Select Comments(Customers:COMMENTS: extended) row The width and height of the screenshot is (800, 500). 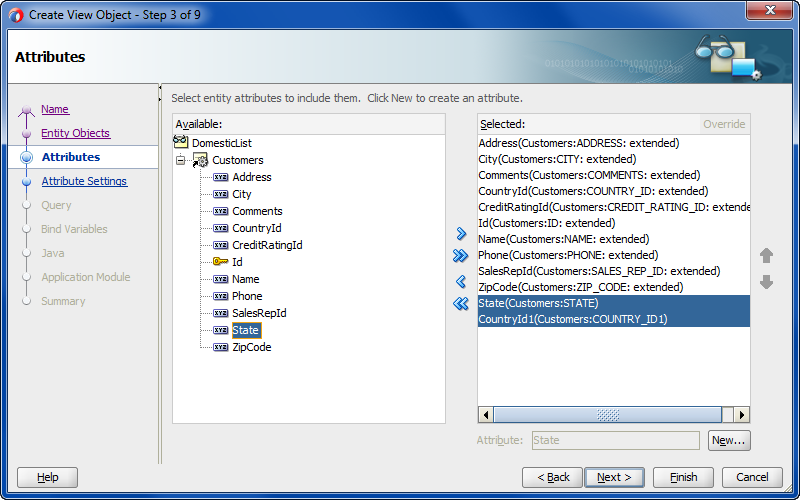614,175
